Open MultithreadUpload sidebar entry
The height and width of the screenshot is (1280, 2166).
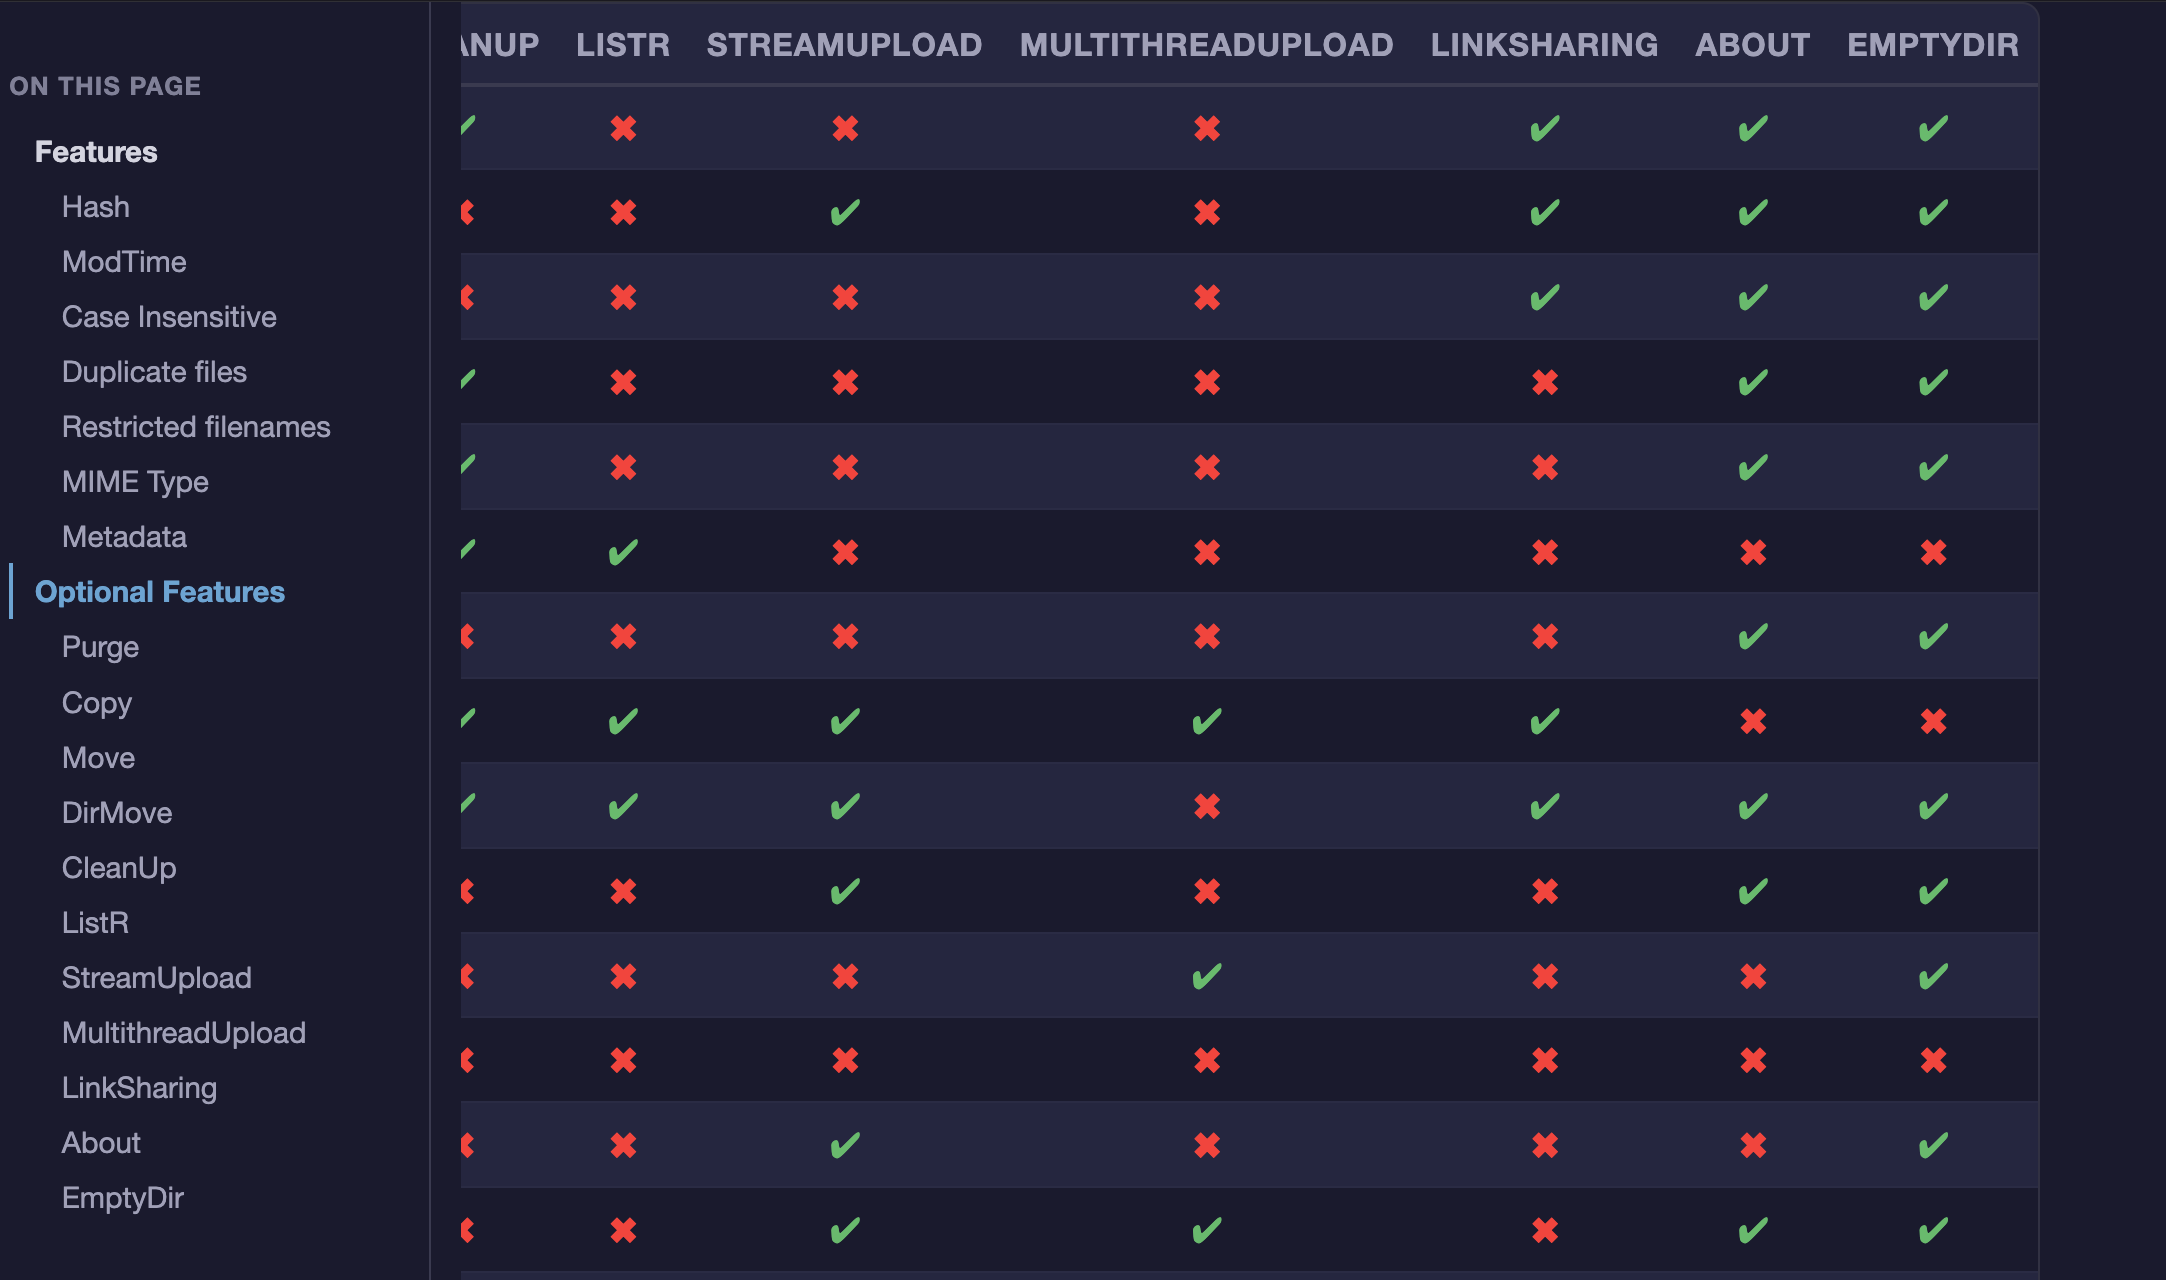tap(184, 1033)
